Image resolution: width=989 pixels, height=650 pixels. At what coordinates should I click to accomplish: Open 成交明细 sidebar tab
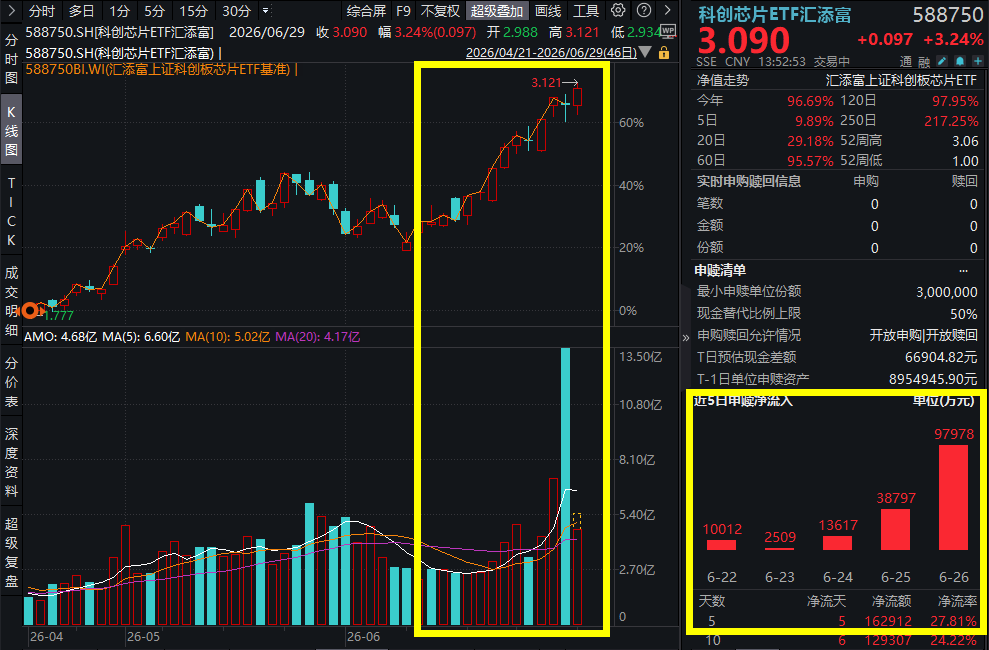pyautogui.click(x=11, y=301)
